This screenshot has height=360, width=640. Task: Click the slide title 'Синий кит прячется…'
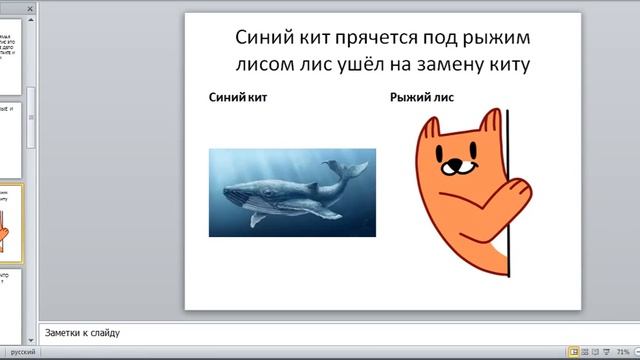pos(382,51)
